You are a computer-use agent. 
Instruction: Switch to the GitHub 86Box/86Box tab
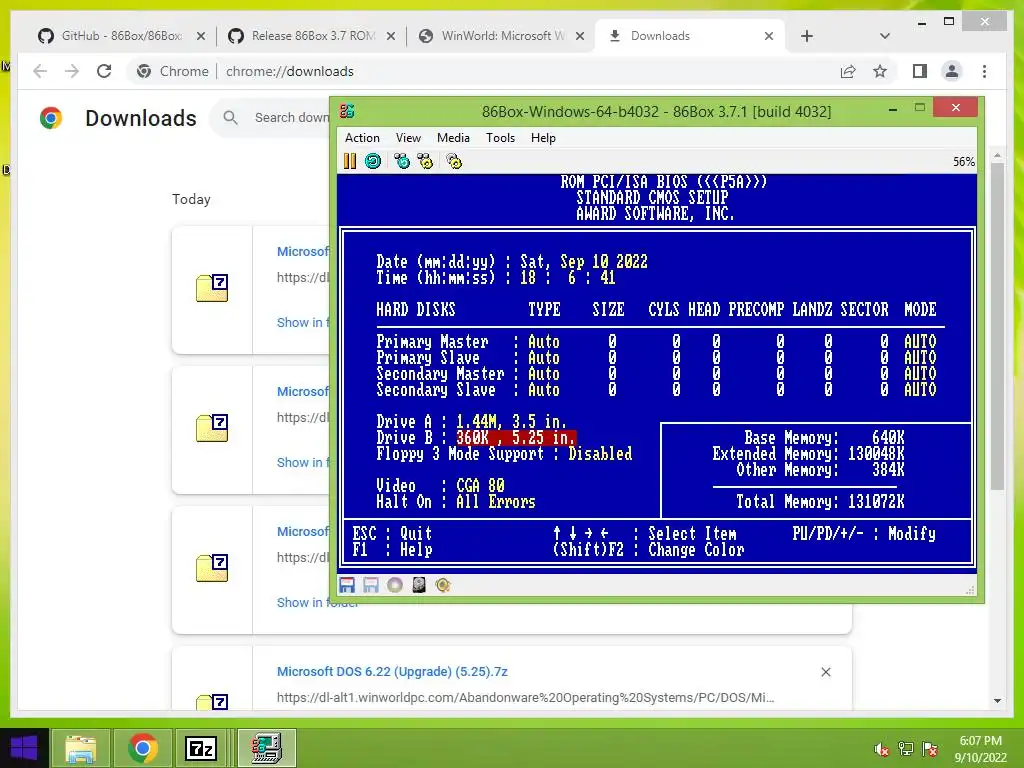click(121, 36)
